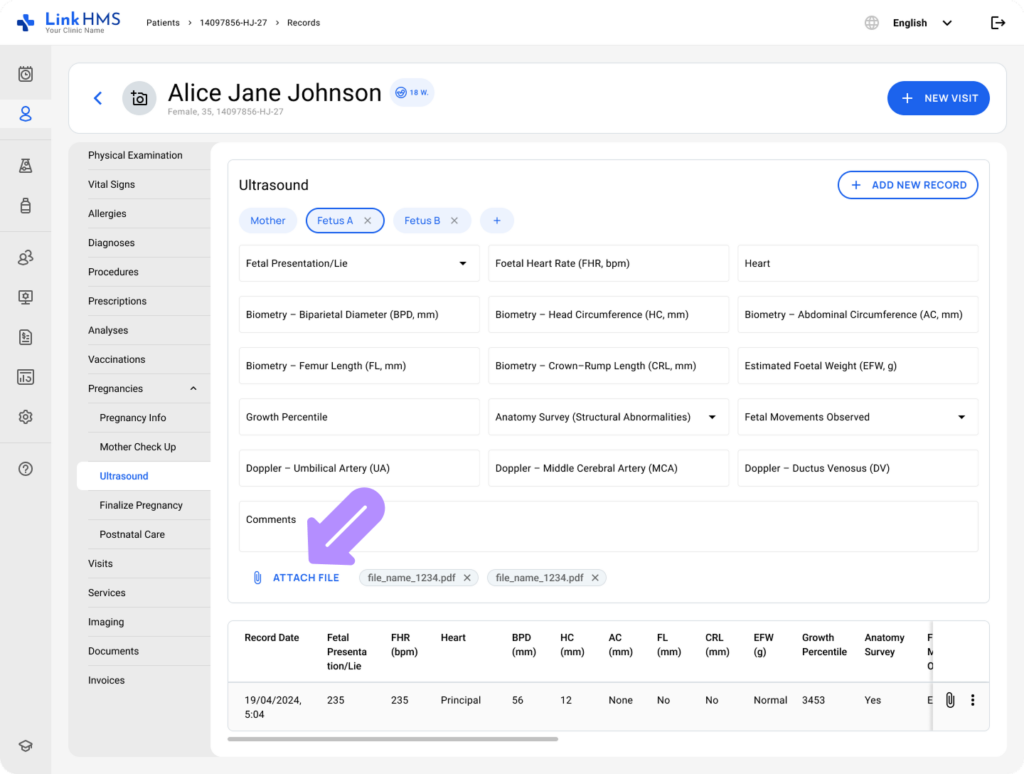Viewport: 1024px width, 774px height.
Task: Open the three-dot menu in record row
Action: click(972, 700)
